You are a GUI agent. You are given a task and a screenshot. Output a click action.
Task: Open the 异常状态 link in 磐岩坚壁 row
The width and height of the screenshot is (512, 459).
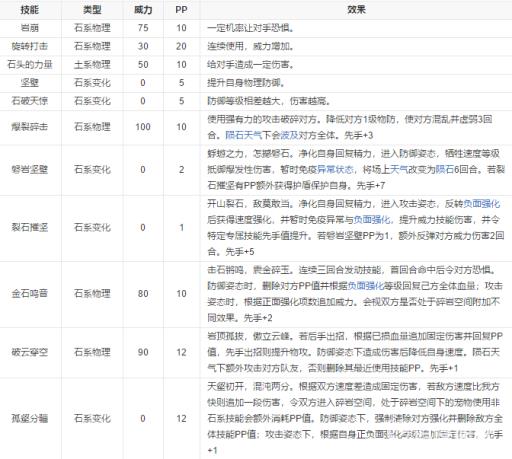[x=335, y=170]
